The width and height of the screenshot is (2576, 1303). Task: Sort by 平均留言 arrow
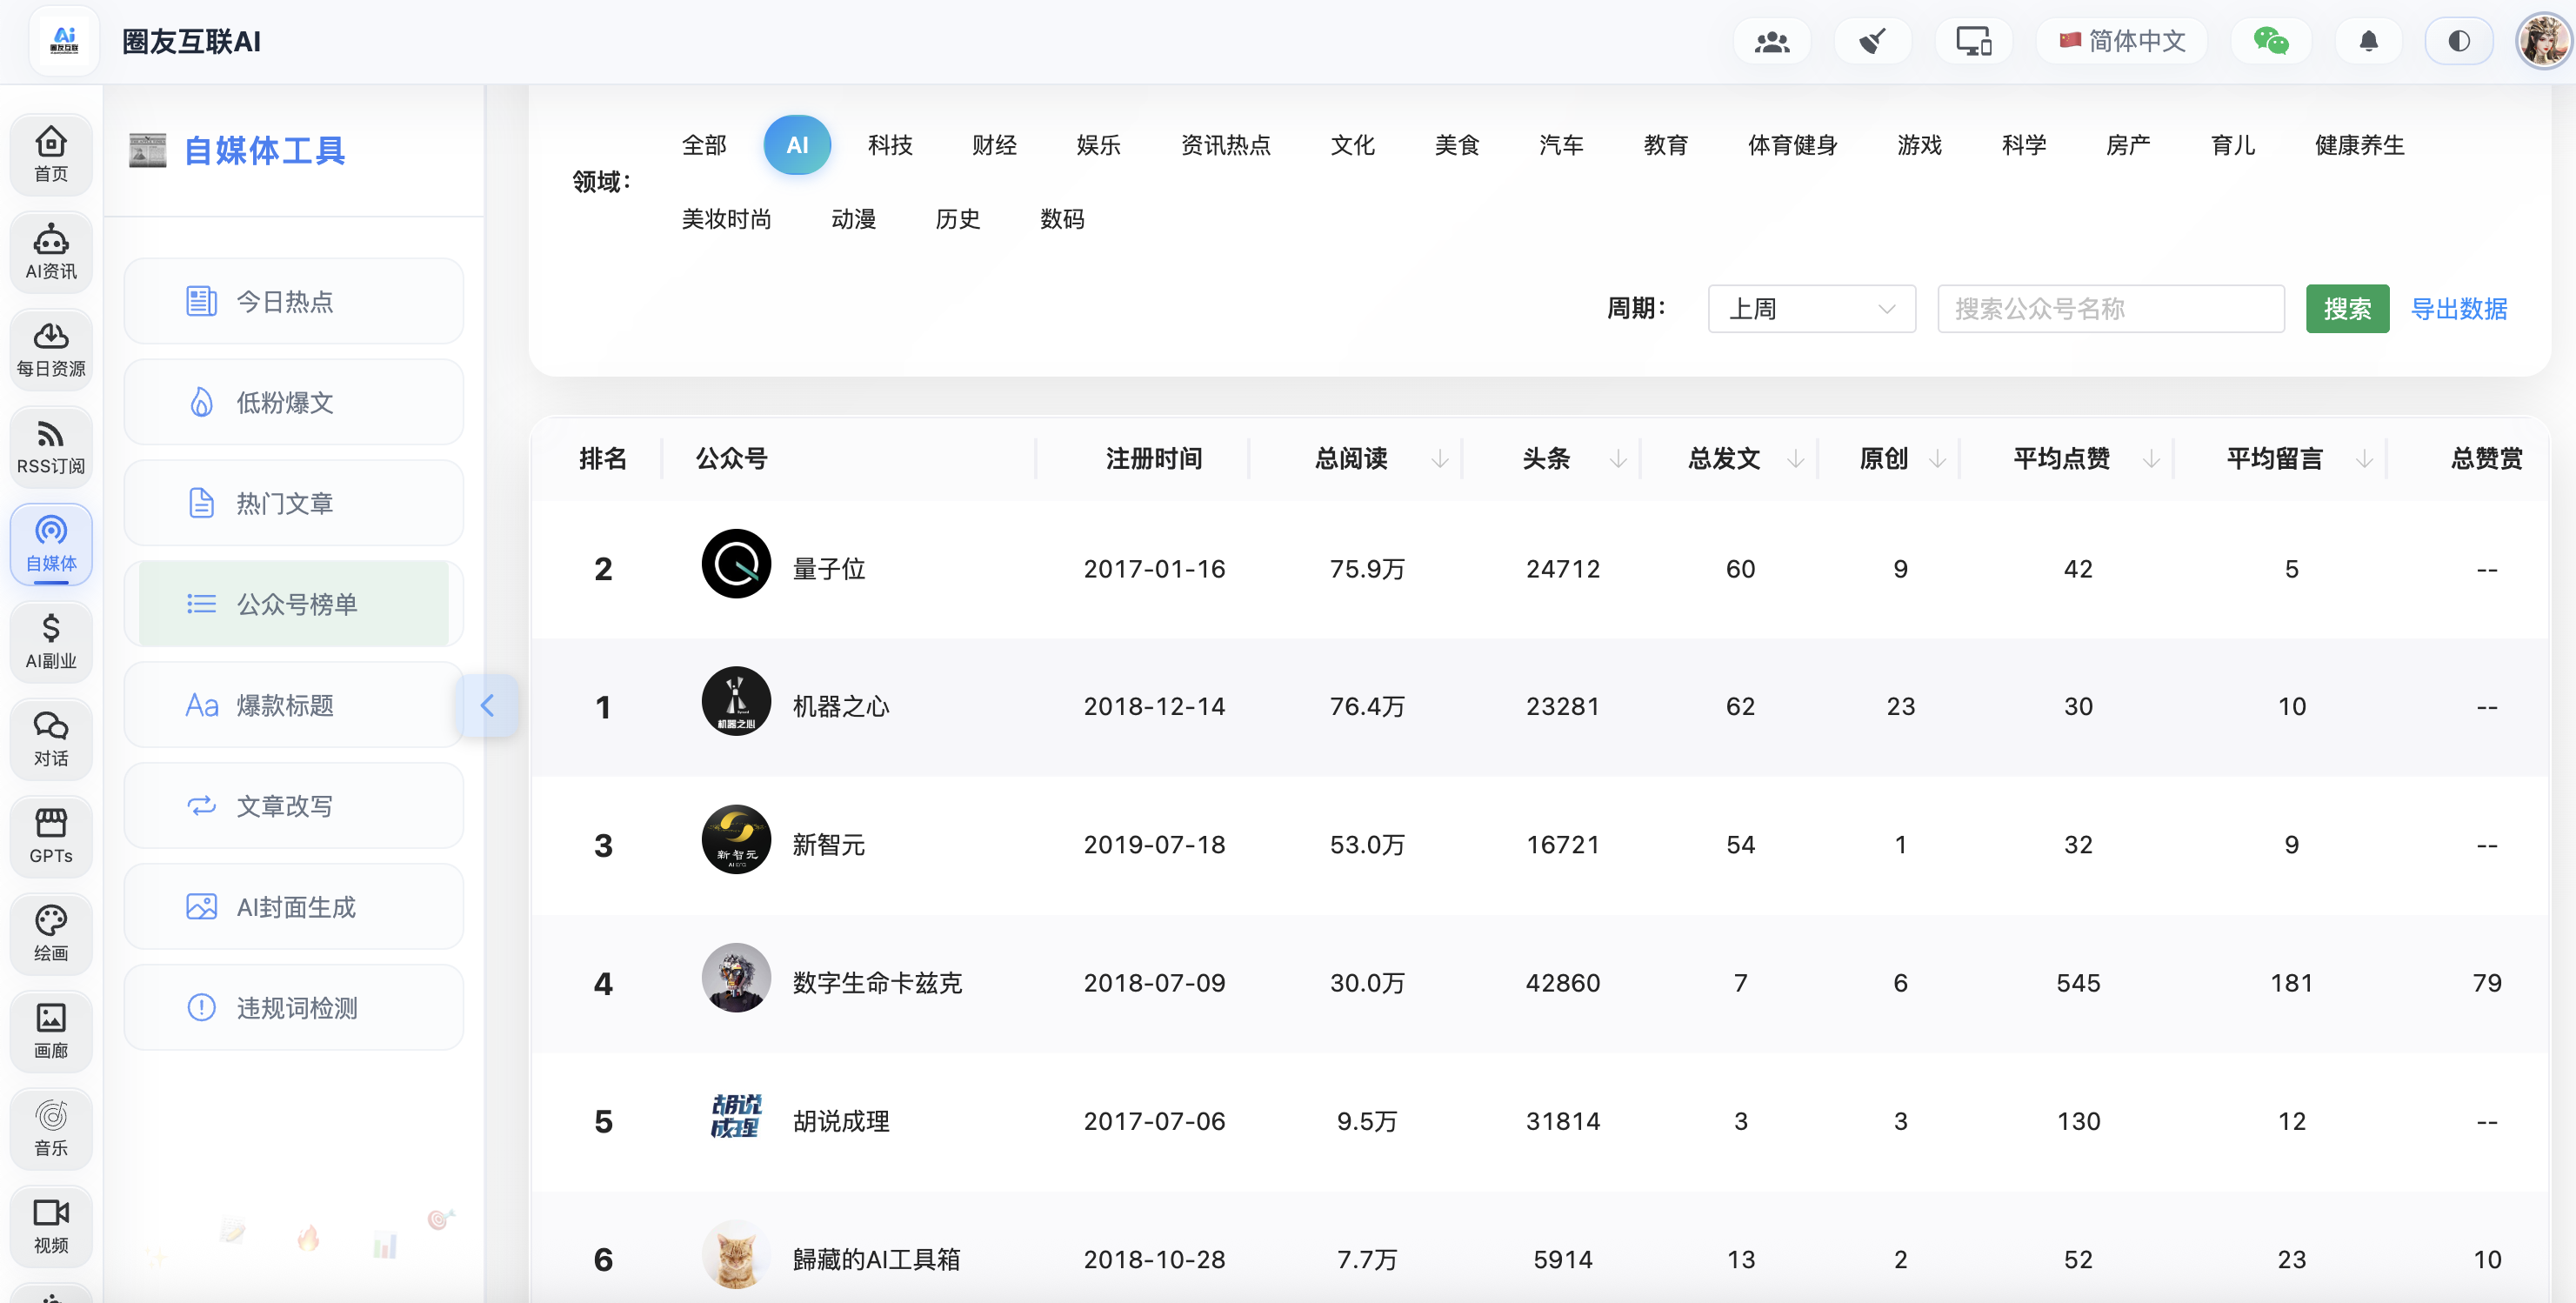point(2364,459)
